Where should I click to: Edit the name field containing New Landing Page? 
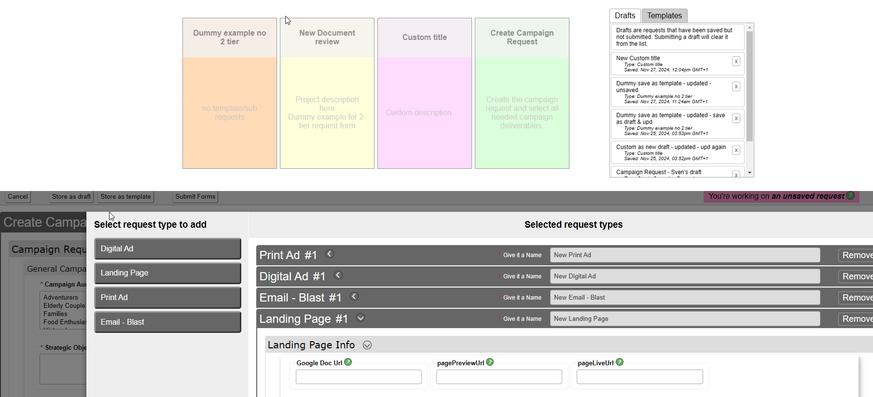coord(685,318)
